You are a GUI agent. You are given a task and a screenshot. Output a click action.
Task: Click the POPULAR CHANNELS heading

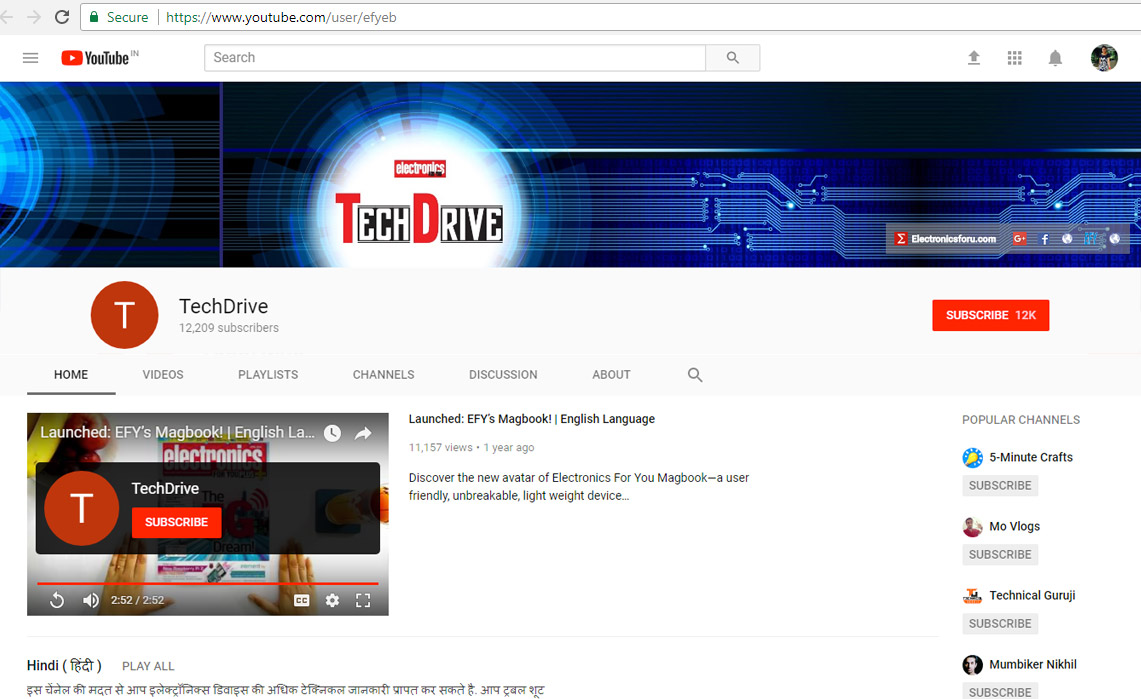1021,420
